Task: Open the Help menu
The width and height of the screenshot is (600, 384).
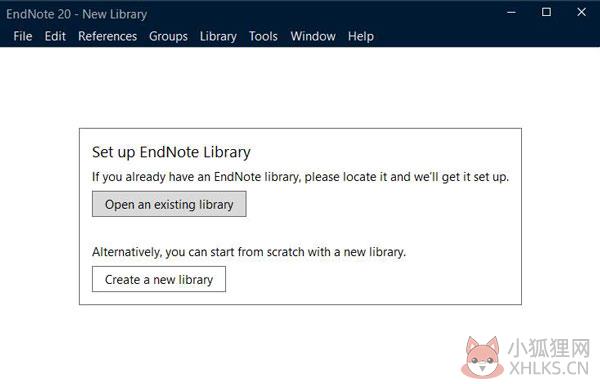Action: coord(361,36)
